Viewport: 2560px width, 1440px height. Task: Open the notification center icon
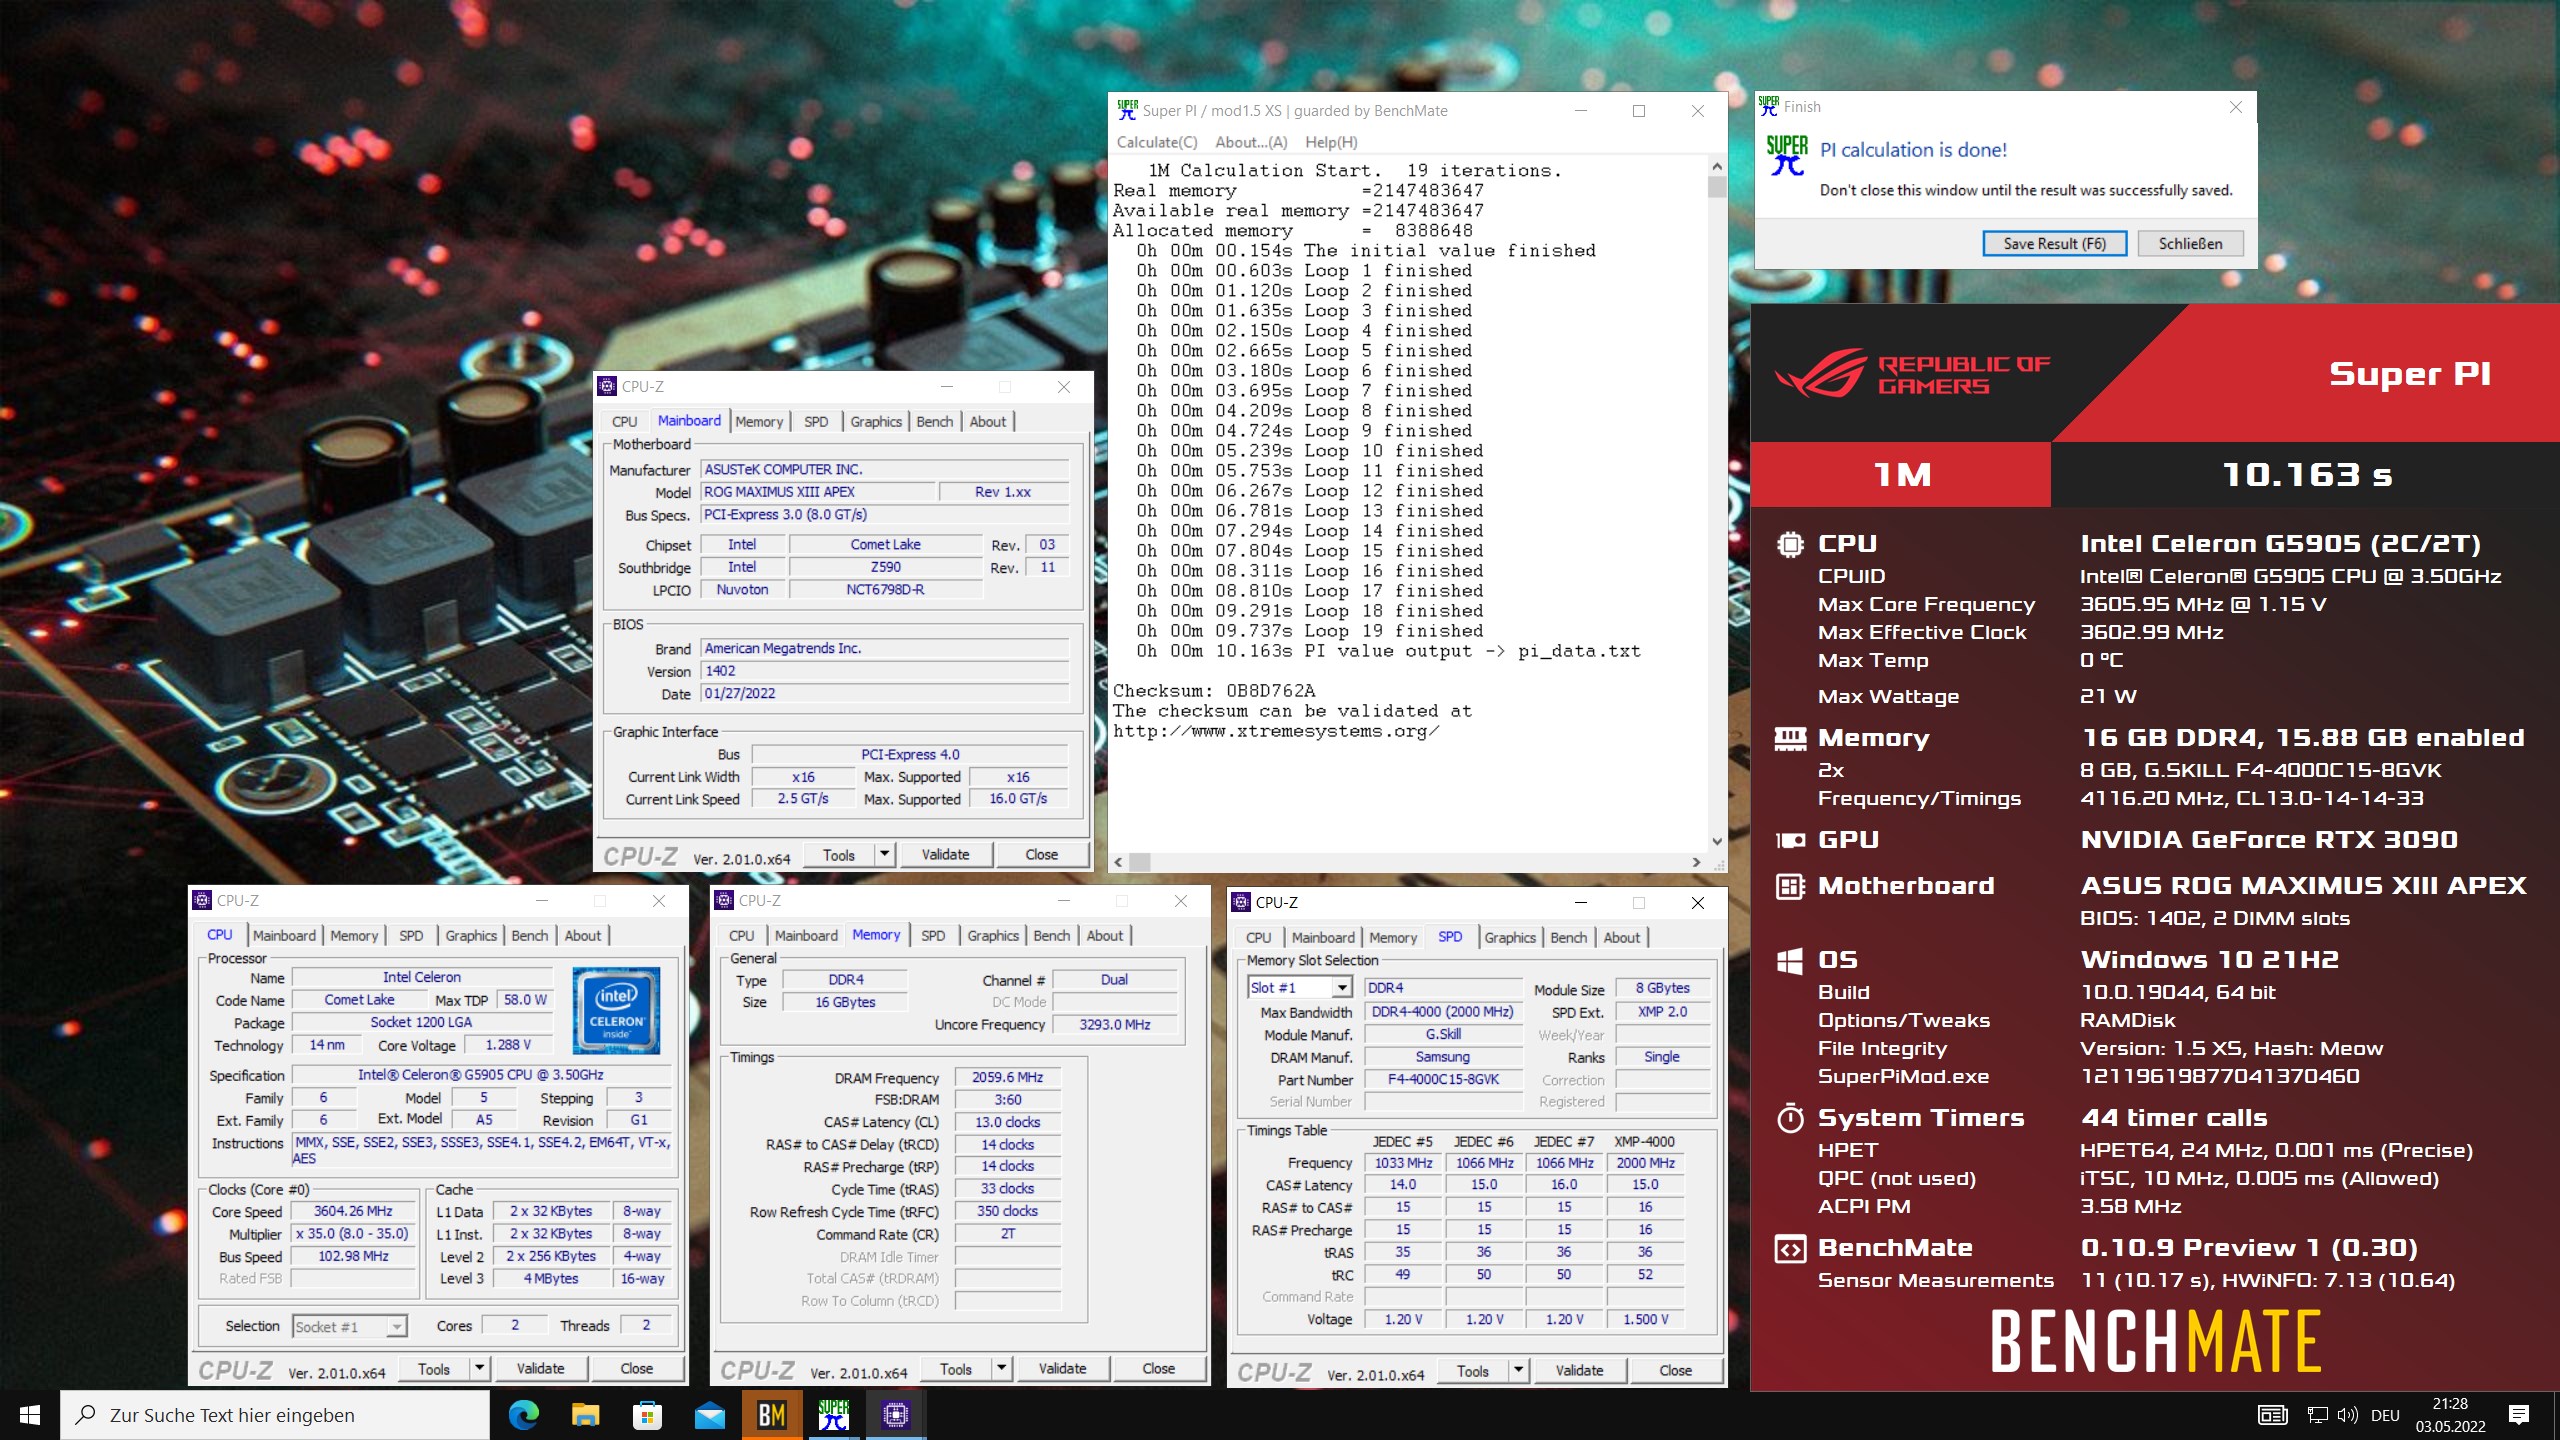click(2519, 1415)
